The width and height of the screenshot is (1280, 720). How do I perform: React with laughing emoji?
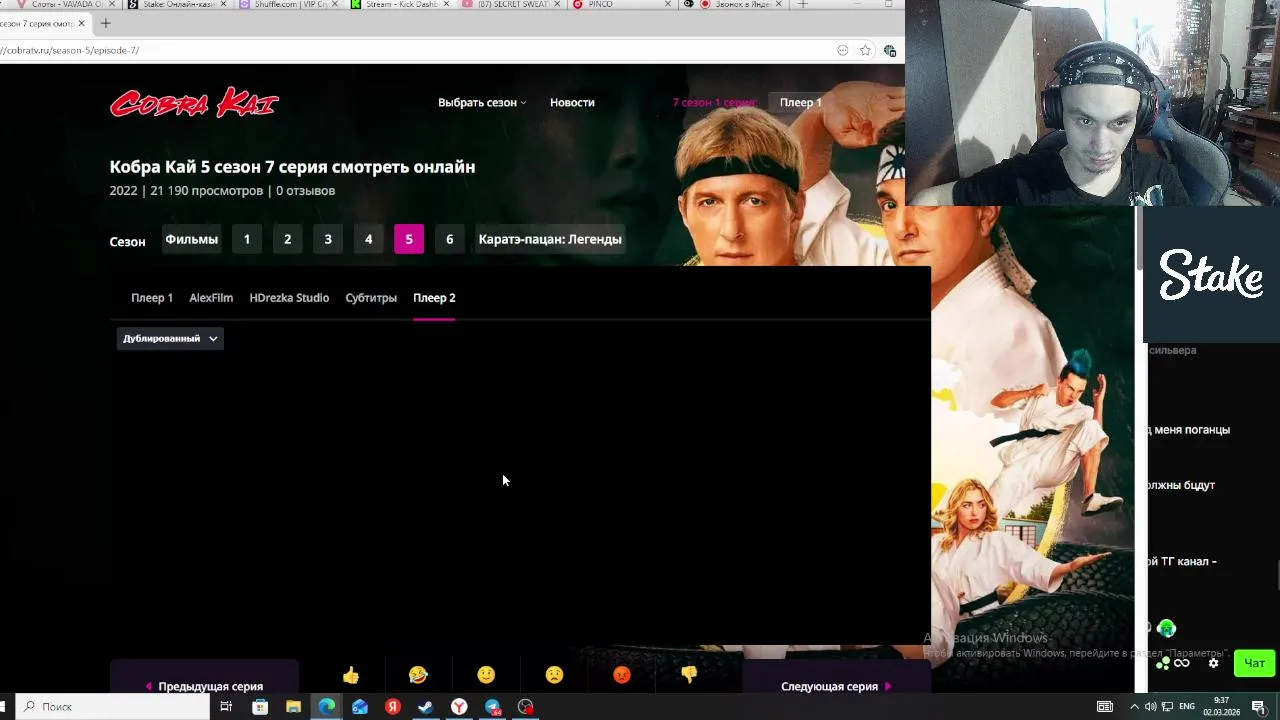pyautogui.click(x=418, y=675)
